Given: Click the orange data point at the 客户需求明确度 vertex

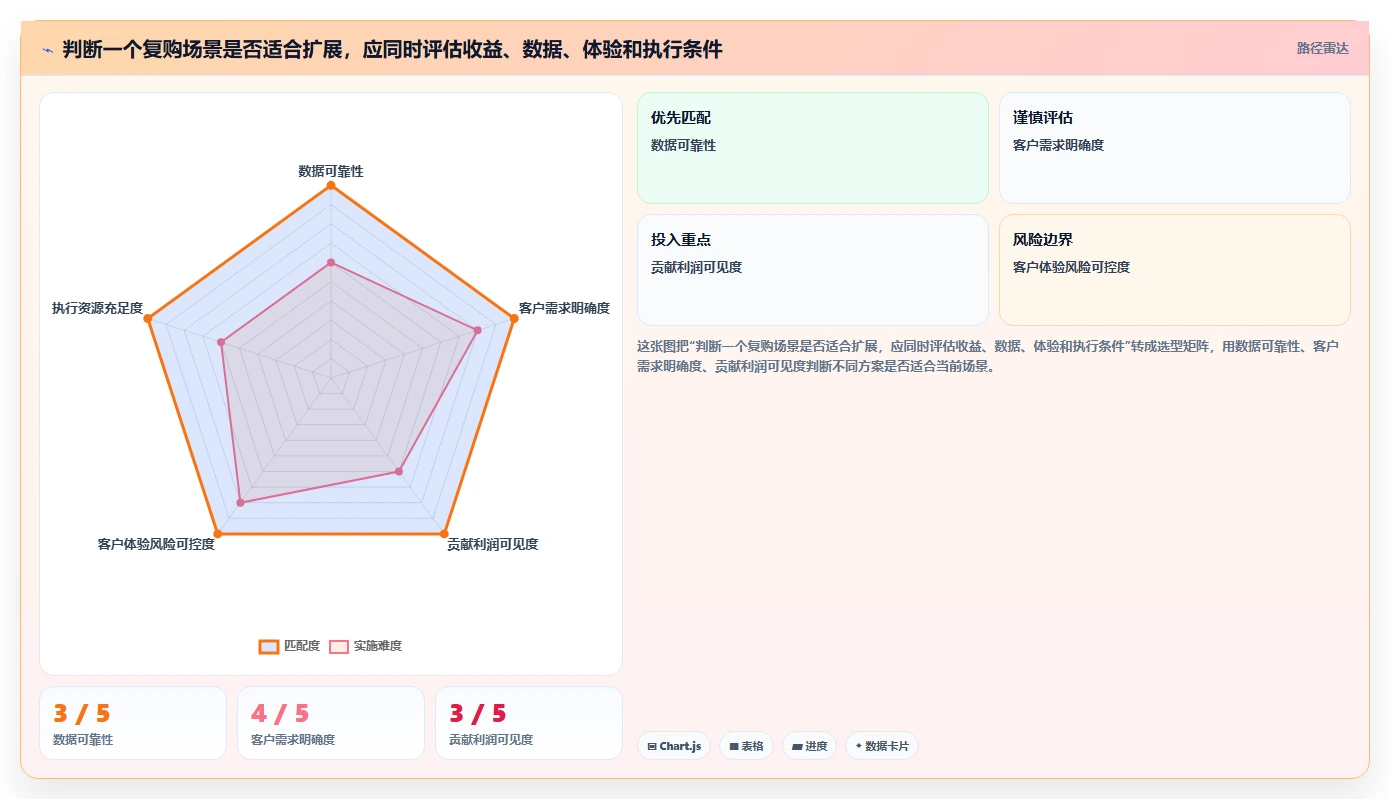Looking at the screenshot, I should [x=514, y=318].
